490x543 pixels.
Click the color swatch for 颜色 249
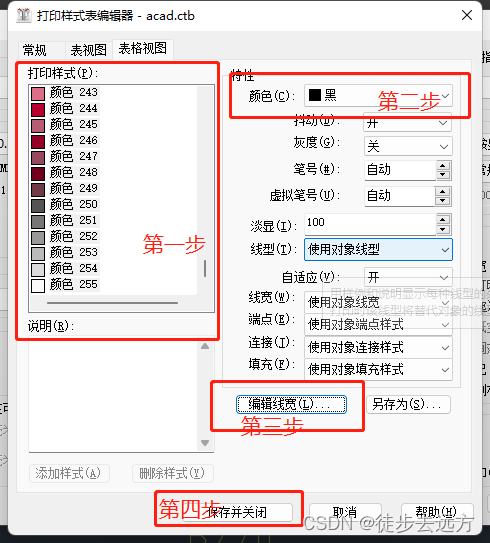click(x=38, y=189)
